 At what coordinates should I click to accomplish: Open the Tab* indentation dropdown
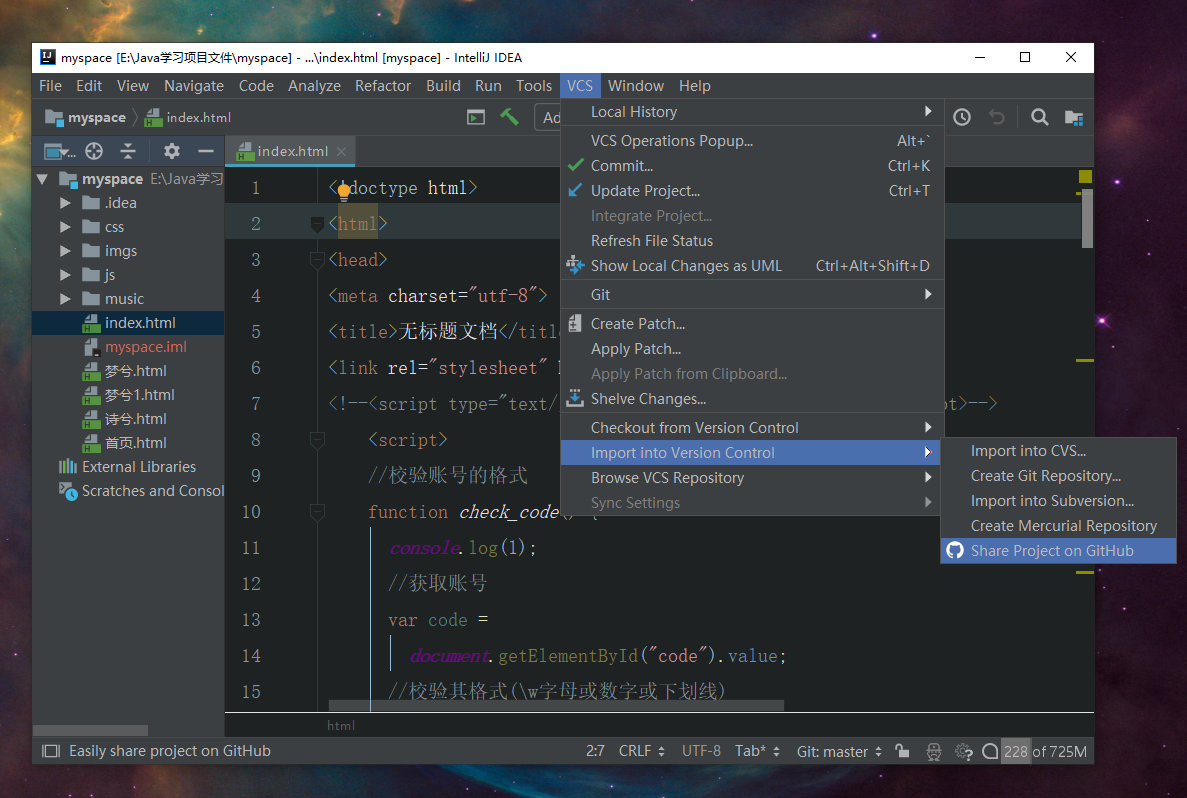[x=757, y=751]
